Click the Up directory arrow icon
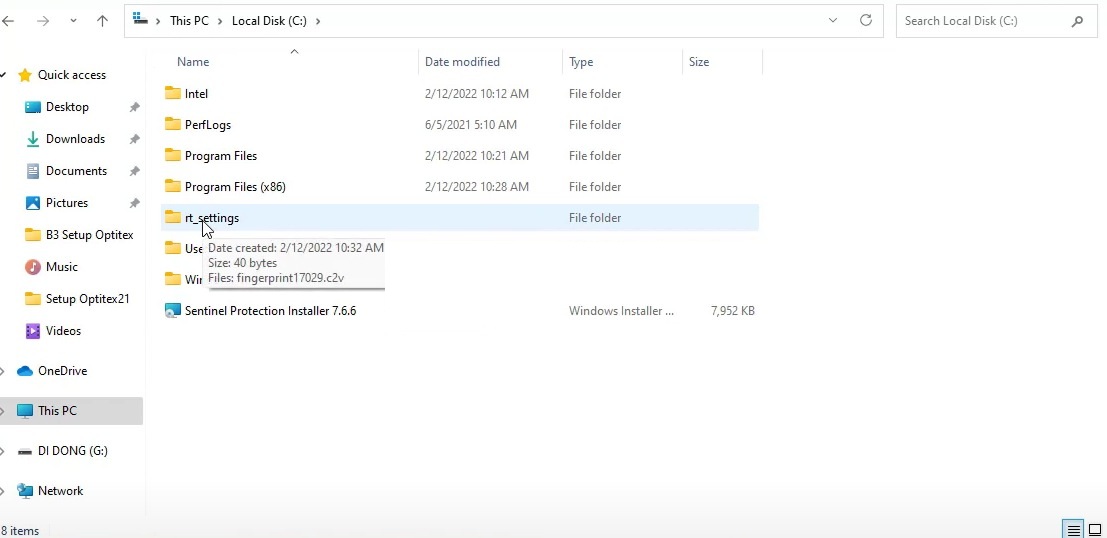The width and height of the screenshot is (1107, 538). click(x=102, y=21)
